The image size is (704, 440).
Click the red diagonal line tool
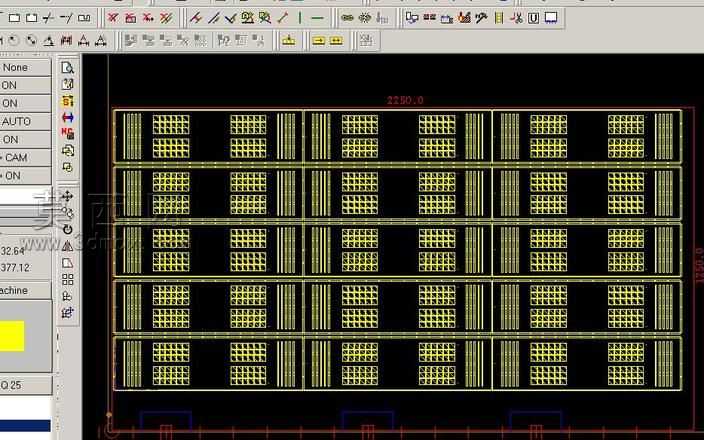coord(282,18)
